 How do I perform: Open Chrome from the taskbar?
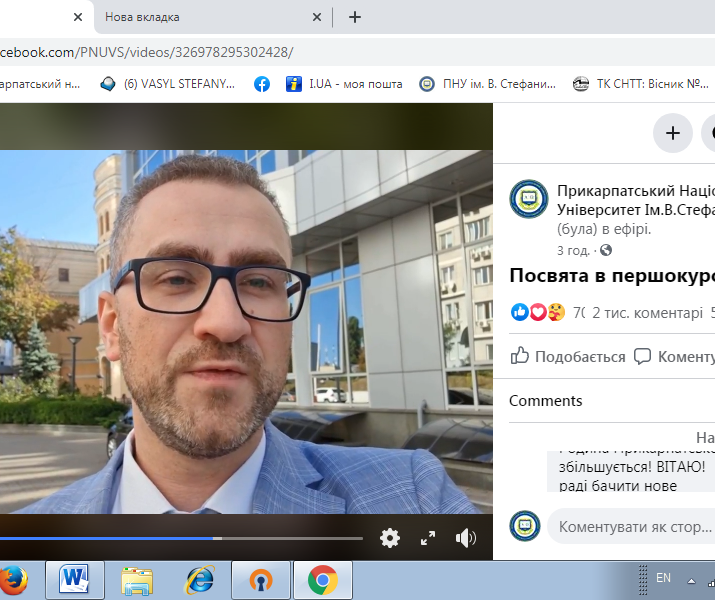point(323,580)
